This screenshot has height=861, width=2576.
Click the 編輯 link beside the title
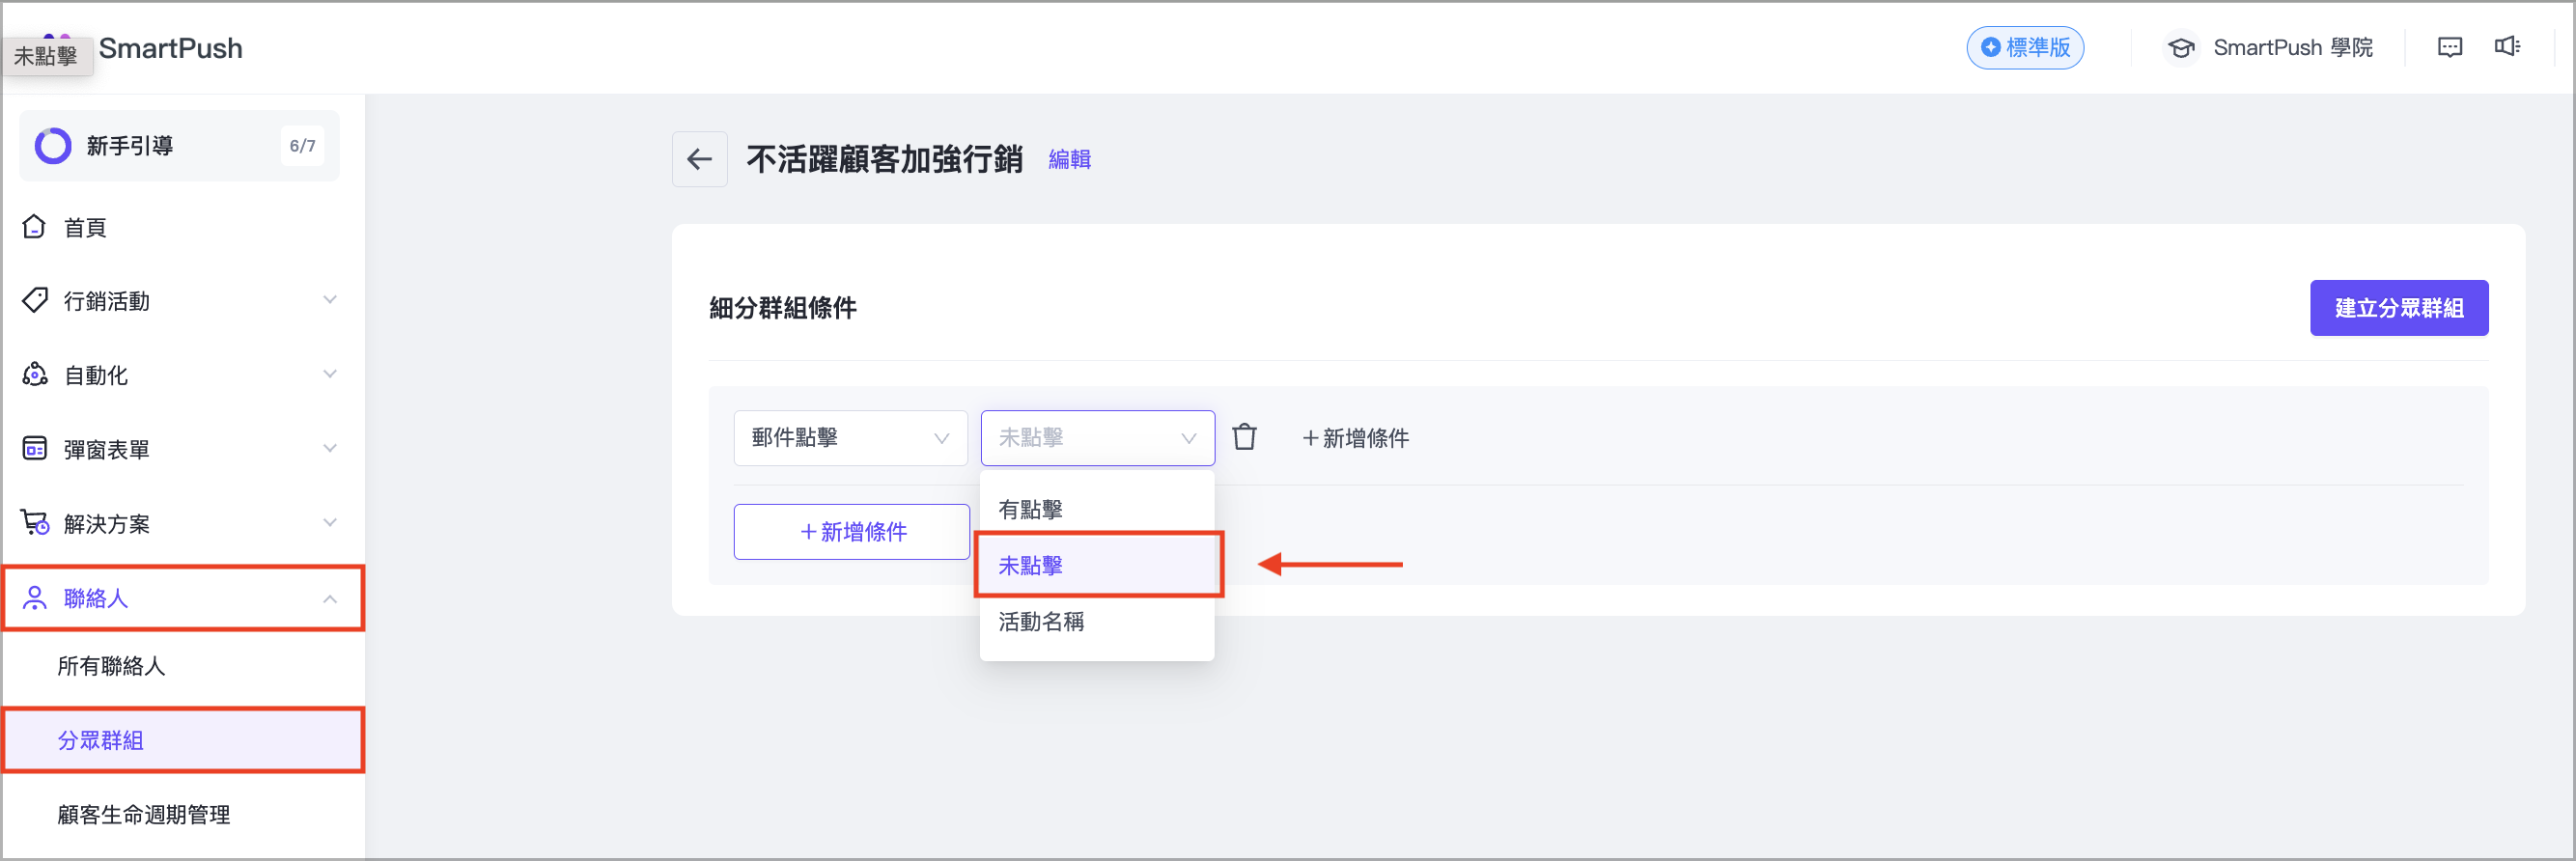[1069, 160]
